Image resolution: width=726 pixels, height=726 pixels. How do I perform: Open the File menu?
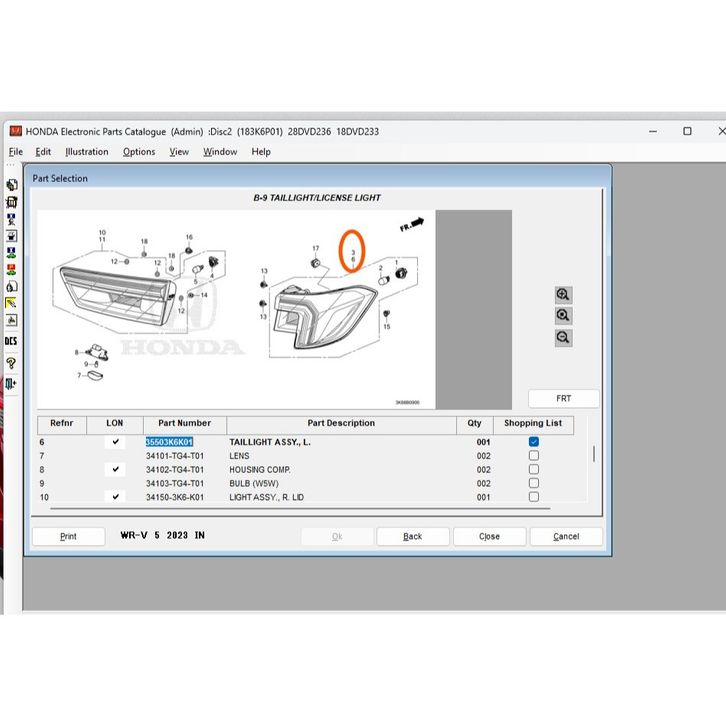[16, 152]
